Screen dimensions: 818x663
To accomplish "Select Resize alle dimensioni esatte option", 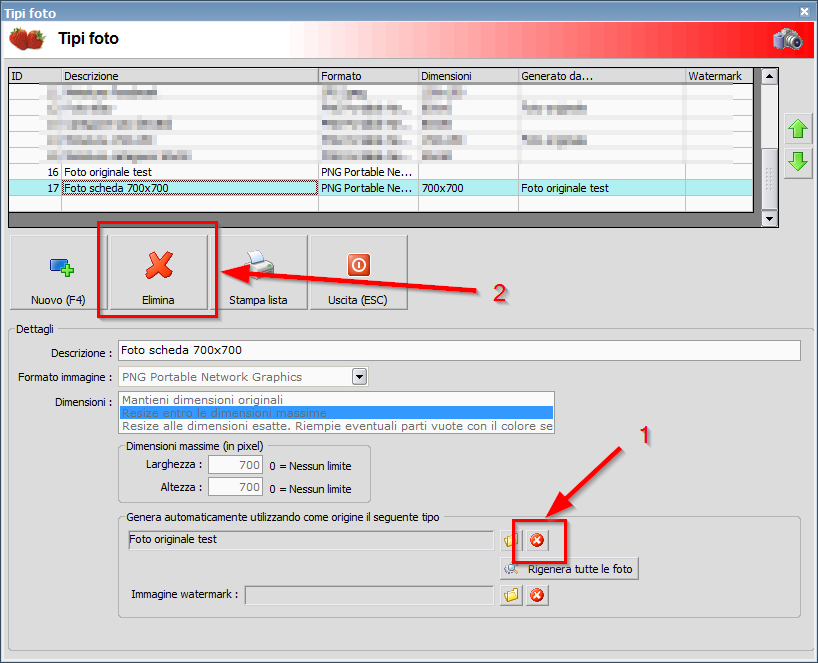I will pos(336,426).
